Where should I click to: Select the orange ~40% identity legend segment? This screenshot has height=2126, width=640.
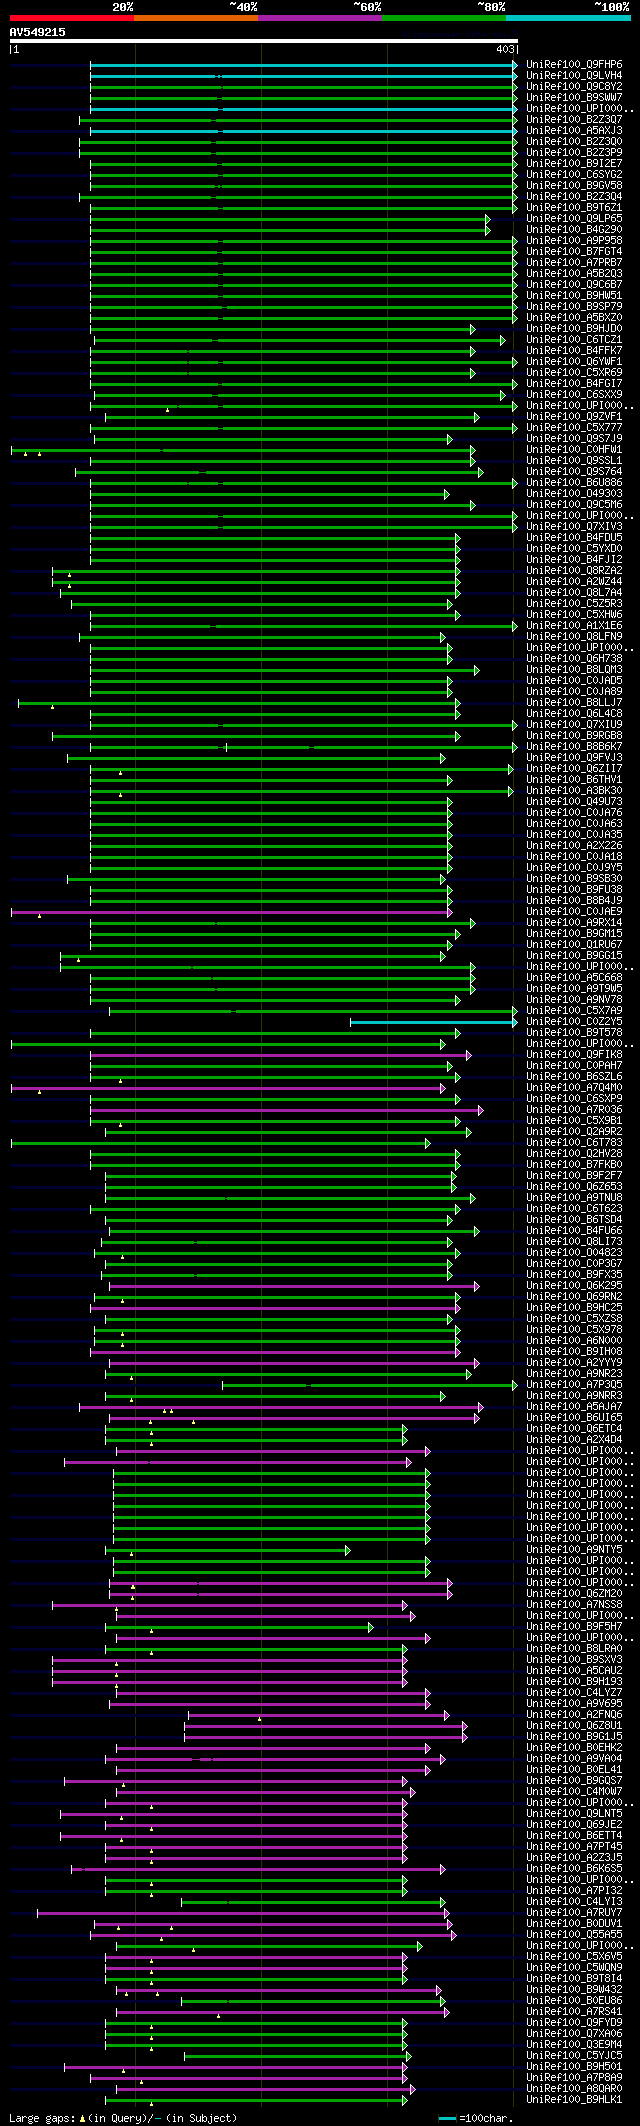[x=196, y=18]
